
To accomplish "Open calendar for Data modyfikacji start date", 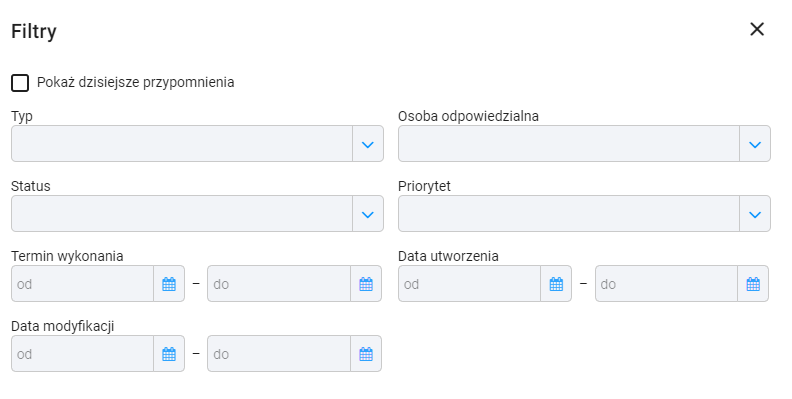I will tap(169, 354).
